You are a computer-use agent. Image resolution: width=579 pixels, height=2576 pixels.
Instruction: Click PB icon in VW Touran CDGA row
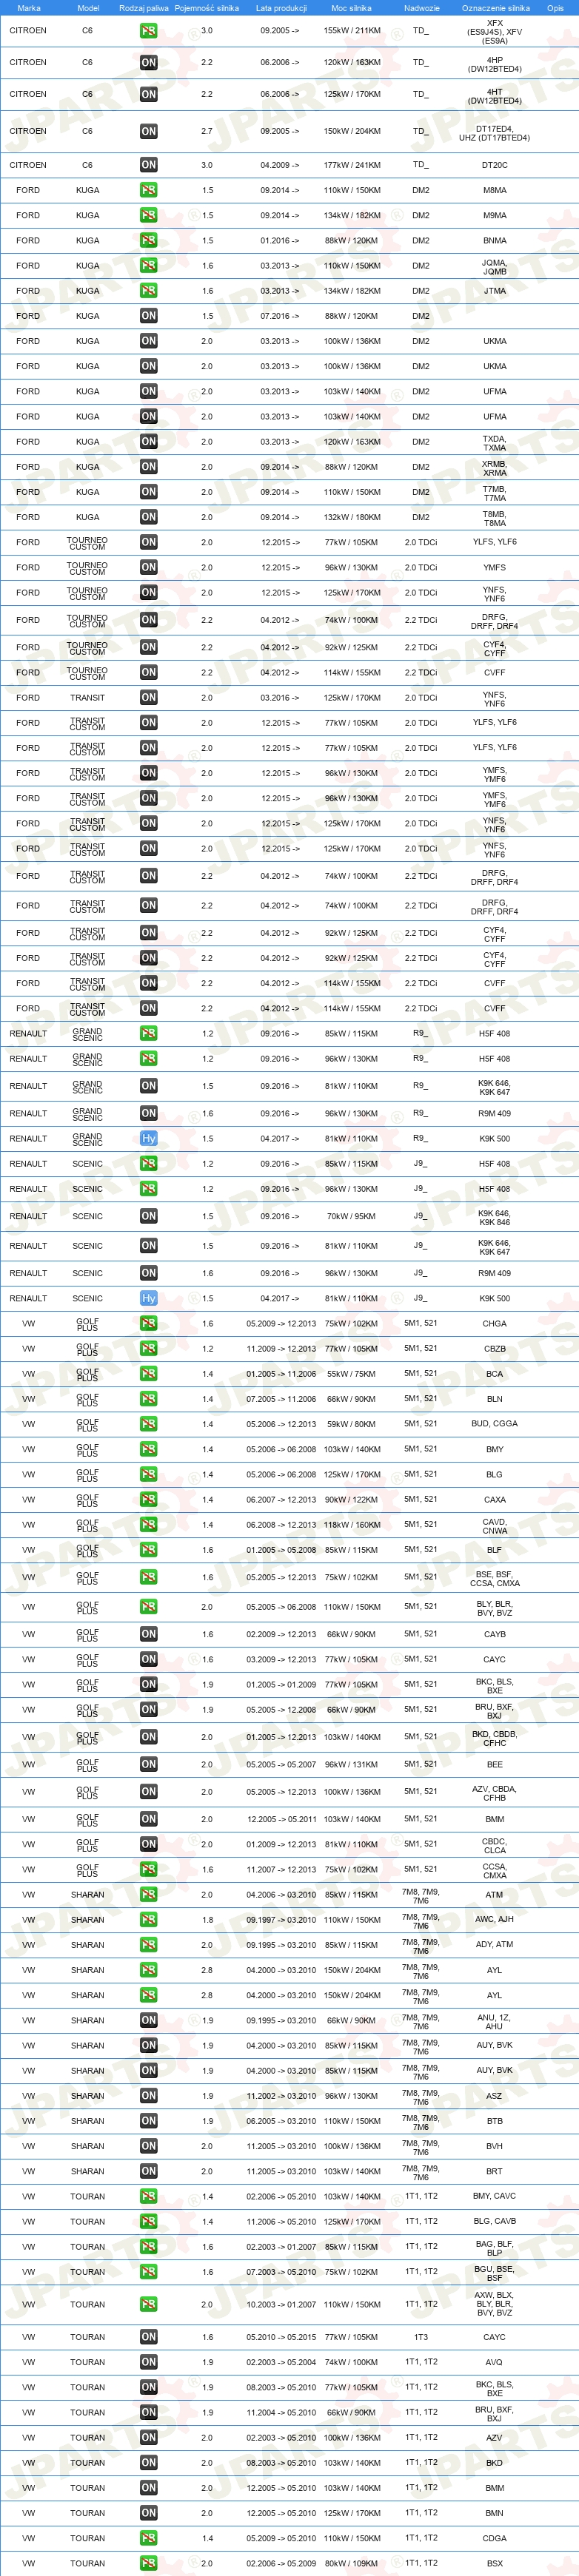click(148, 2538)
